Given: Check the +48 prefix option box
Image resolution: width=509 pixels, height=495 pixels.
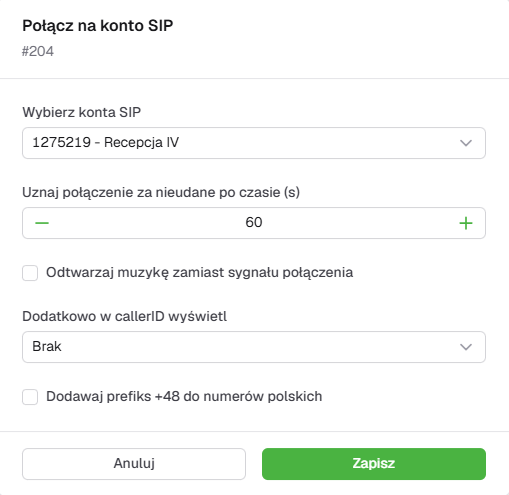Looking at the screenshot, I should pos(30,397).
